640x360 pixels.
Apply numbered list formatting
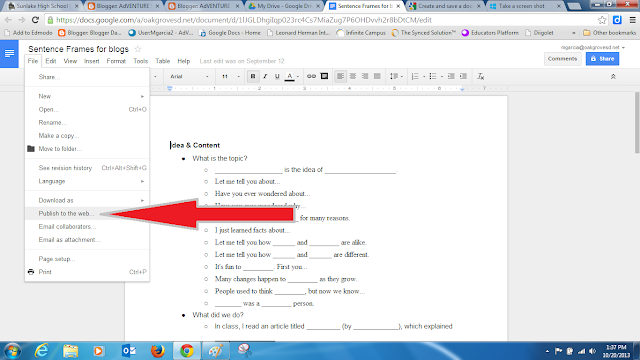418,76
